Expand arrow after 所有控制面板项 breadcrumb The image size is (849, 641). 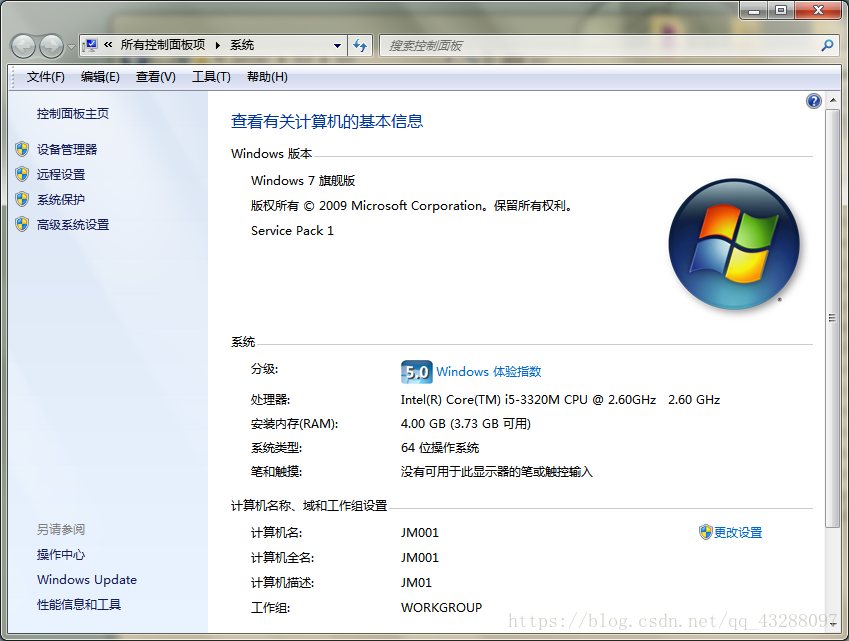click(x=218, y=45)
